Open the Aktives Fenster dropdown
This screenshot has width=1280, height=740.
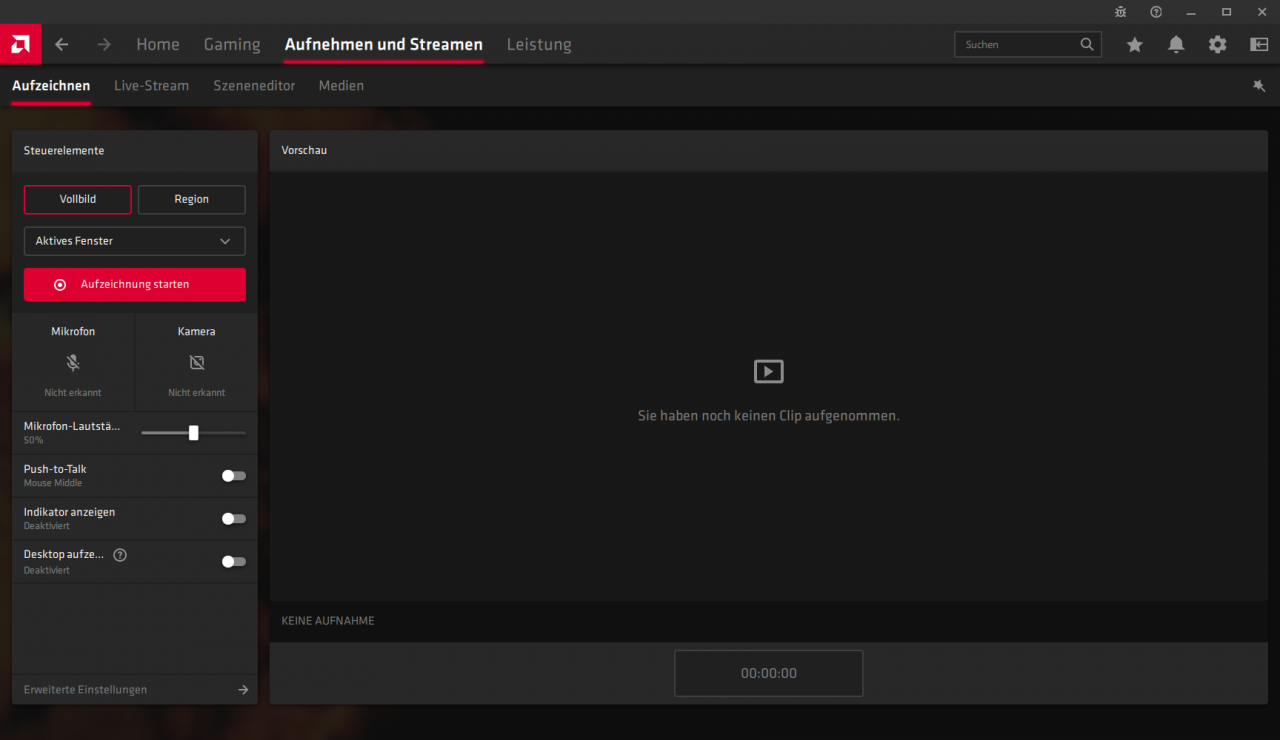(x=135, y=241)
